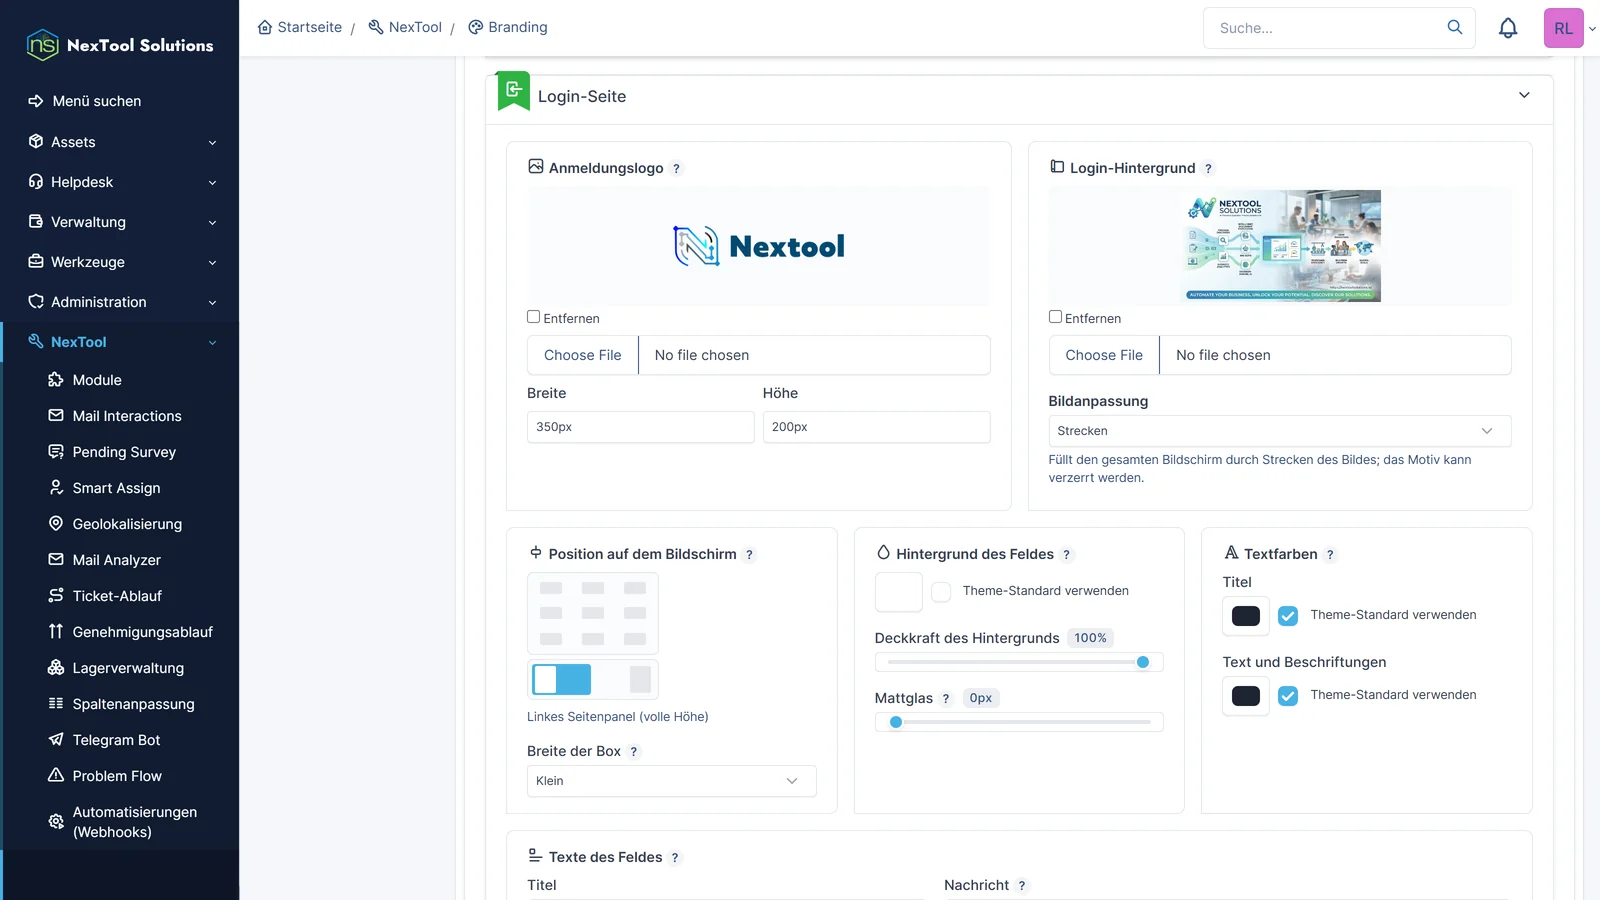Enable Theme-Standard for Hintergrund des Feldes
This screenshot has width=1600, height=900.
[x=941, y=592]
